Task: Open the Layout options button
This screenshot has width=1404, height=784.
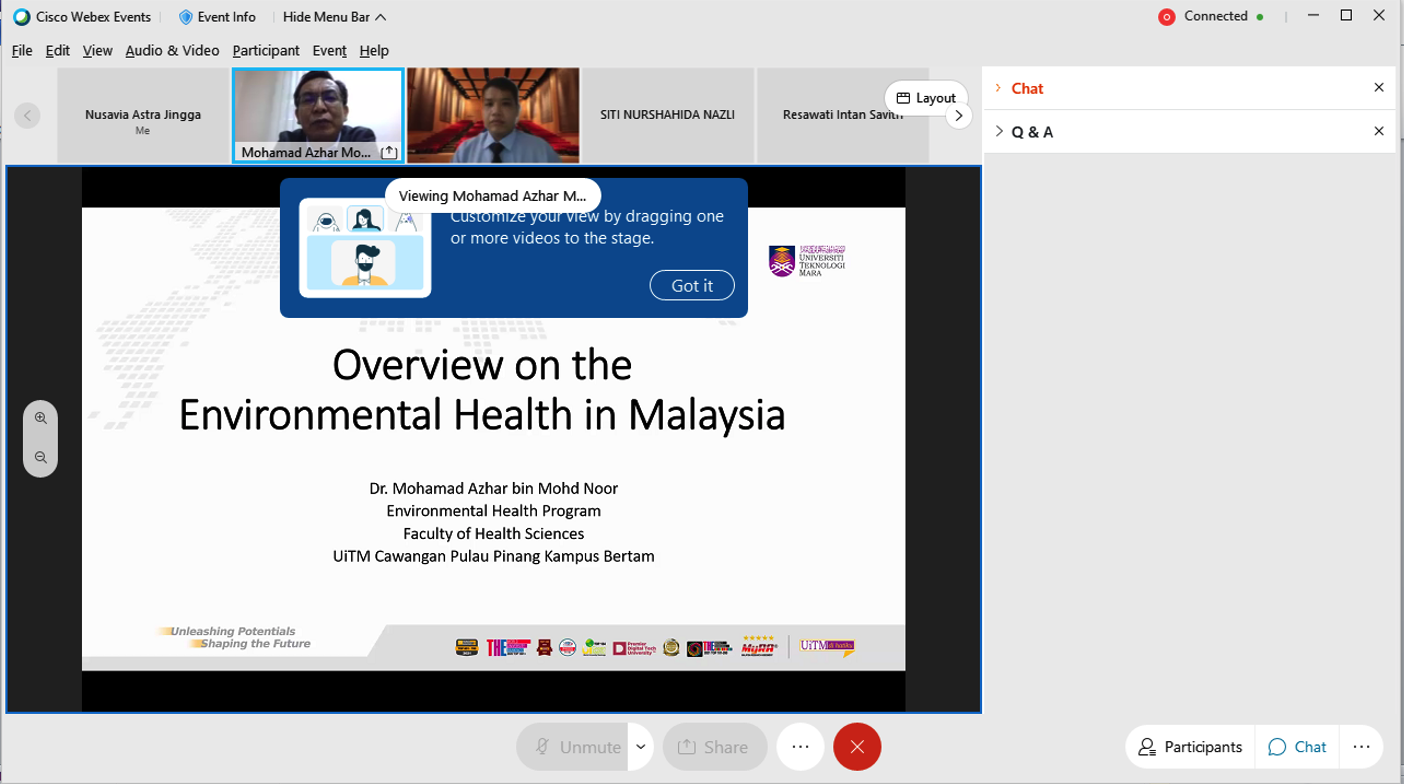Action: tap(926, 98)
